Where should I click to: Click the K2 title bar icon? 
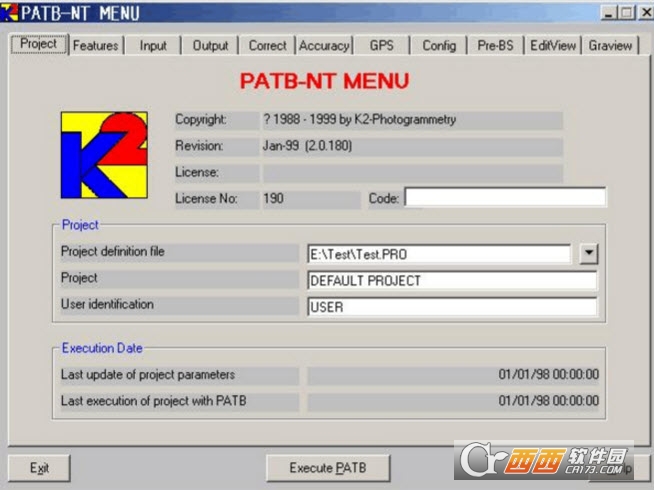(9, 12)
